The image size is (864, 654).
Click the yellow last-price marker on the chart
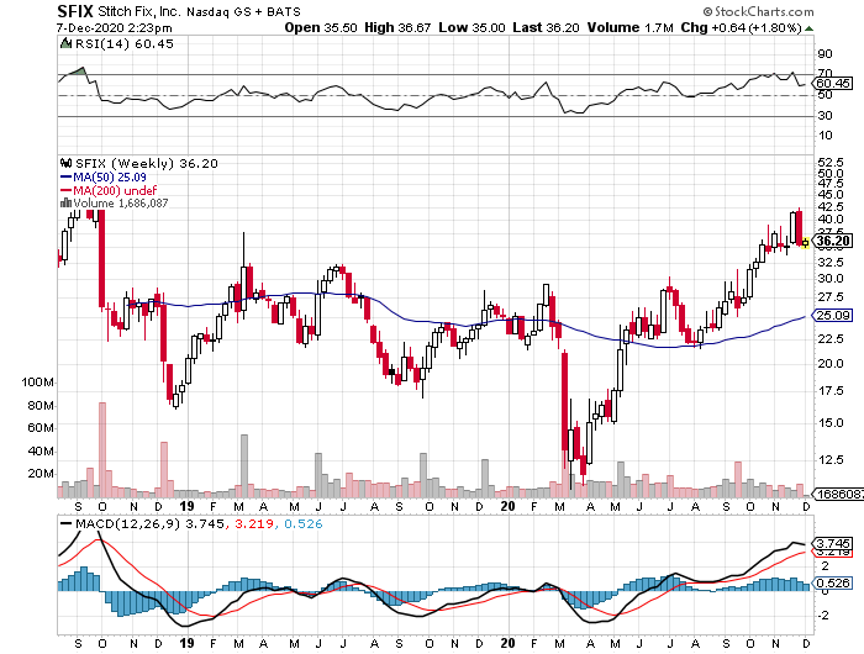pyautogui.click(x=806, y=242)
